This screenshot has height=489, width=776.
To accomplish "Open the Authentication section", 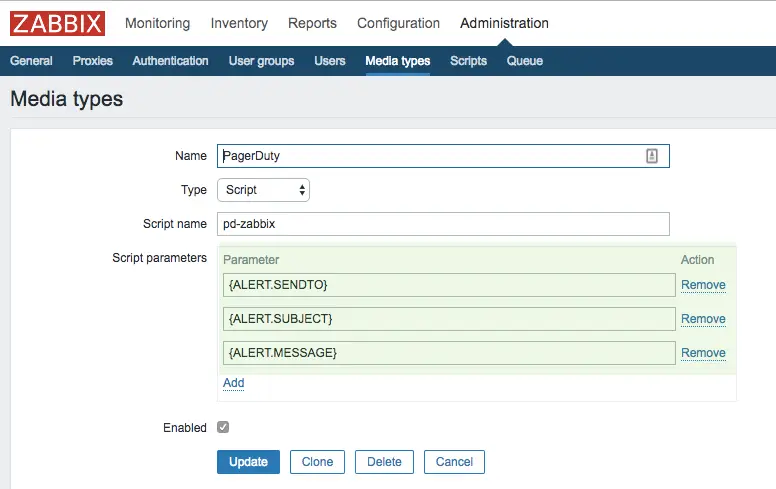I will [x=170, y=61].
